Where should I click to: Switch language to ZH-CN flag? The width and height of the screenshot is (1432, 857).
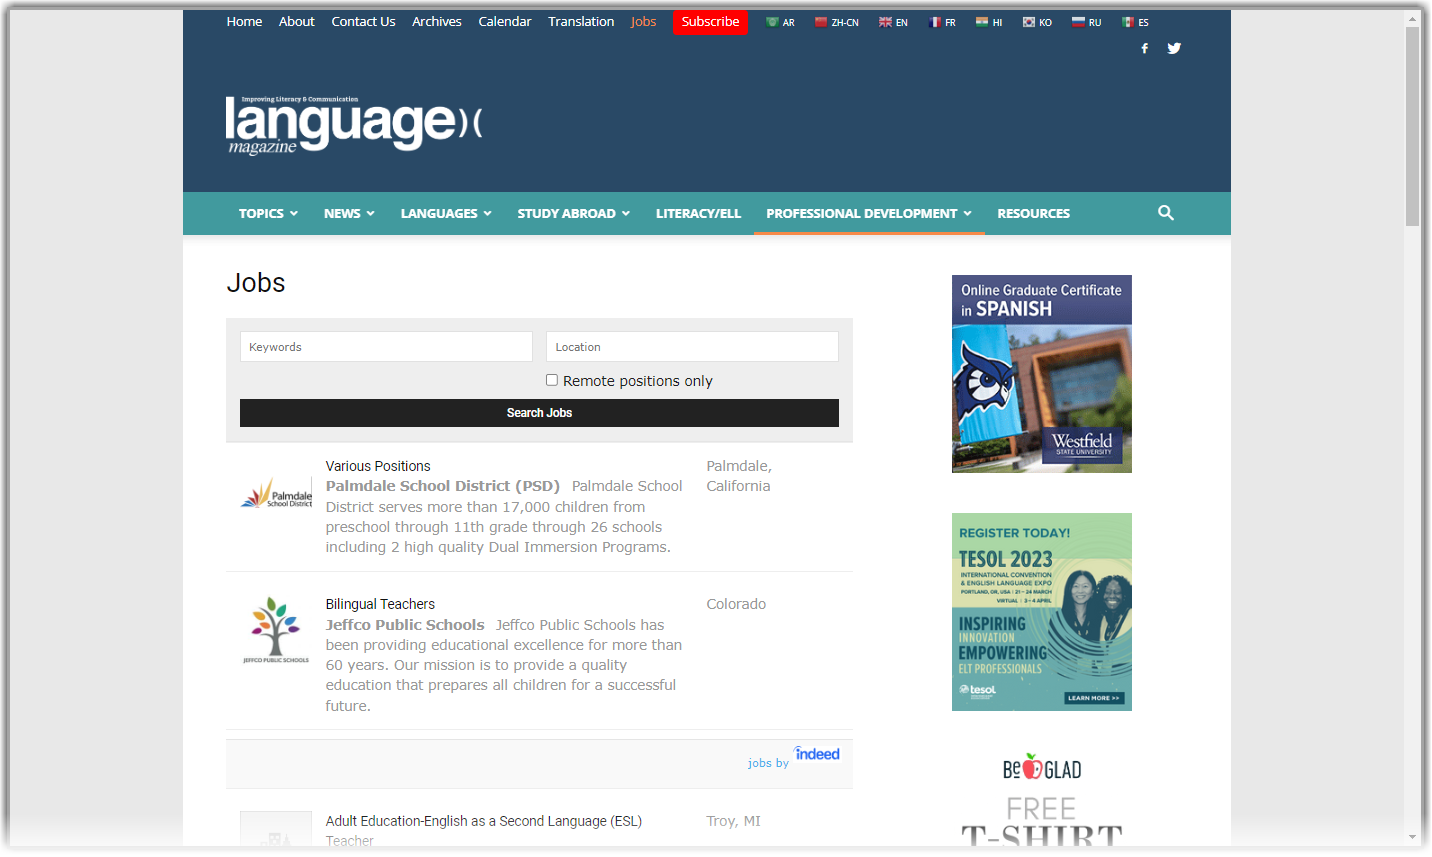tap(837, 22)
